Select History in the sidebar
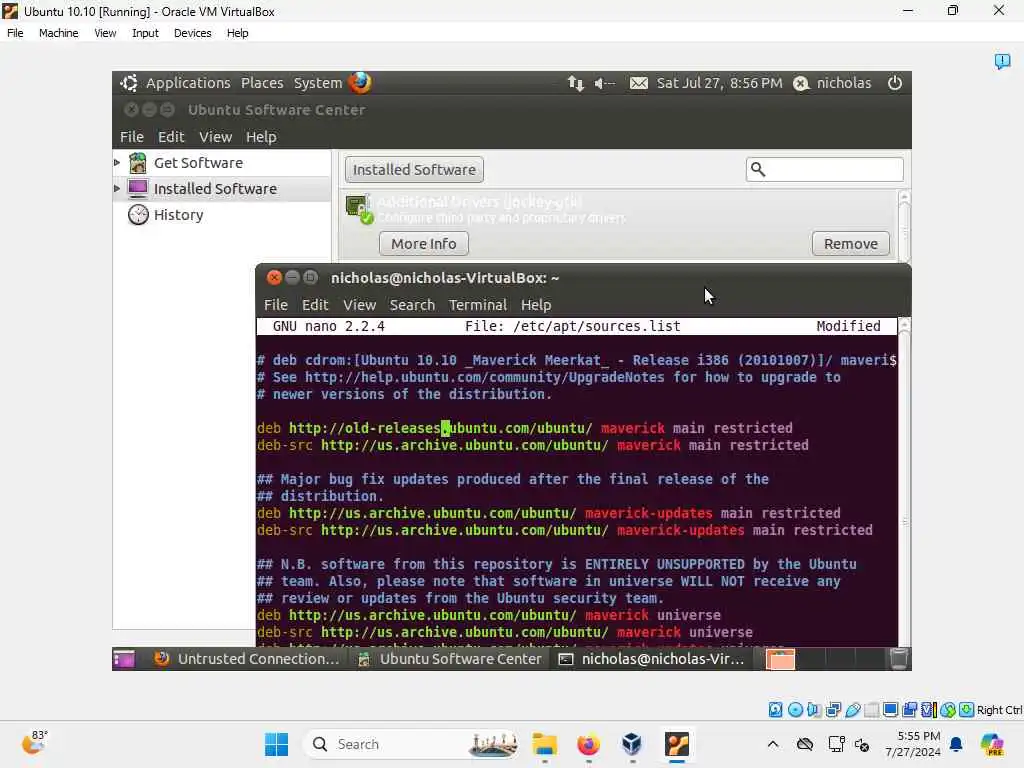The image size is (1024, 768). [x=178, y=215]
